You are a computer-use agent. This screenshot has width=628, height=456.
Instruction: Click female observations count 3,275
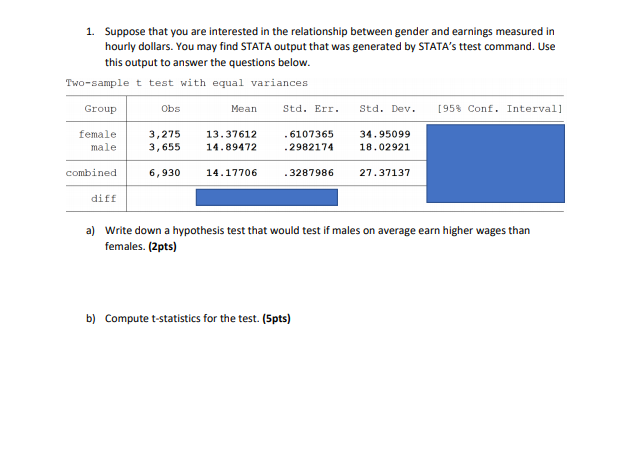tap(165, 134)
